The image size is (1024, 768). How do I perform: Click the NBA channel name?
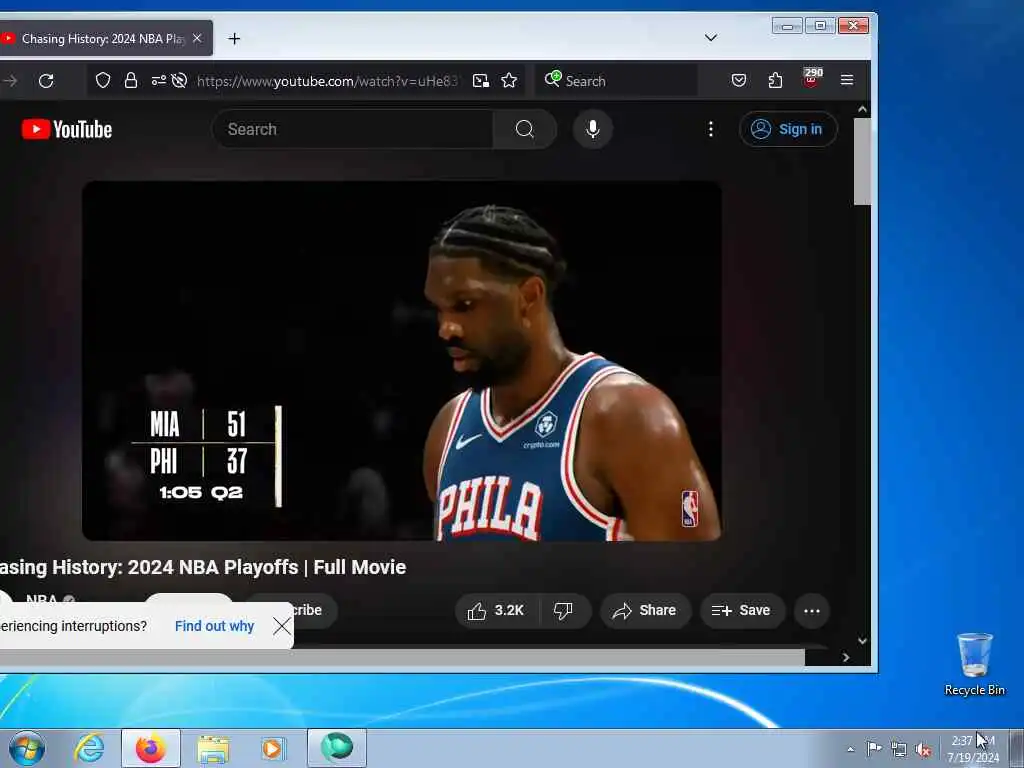pyautogui.click(x=42, y=600)
